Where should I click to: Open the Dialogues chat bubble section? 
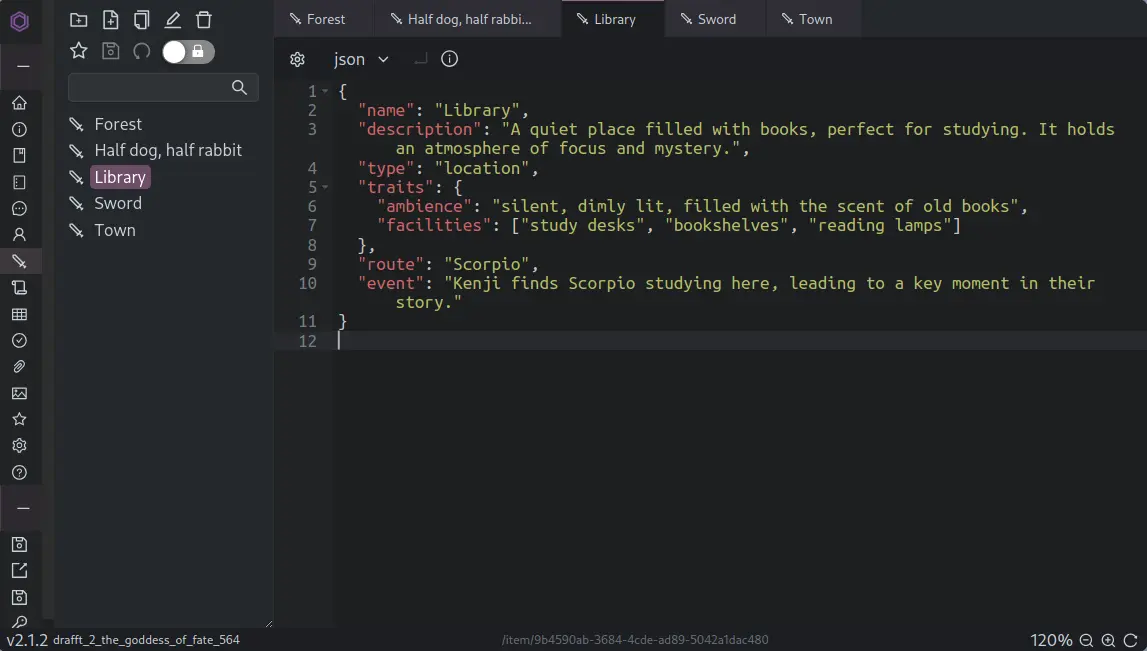[x=20, y=208]
